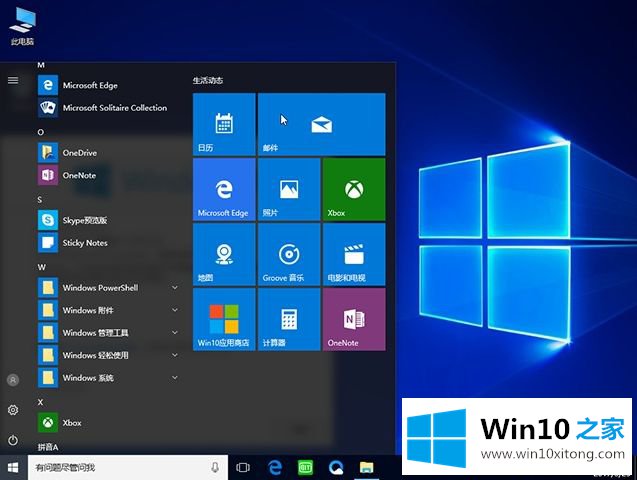This screenshot has width=637, height=480.
Task: Open the purple OneNote tile
Action: 353,320
